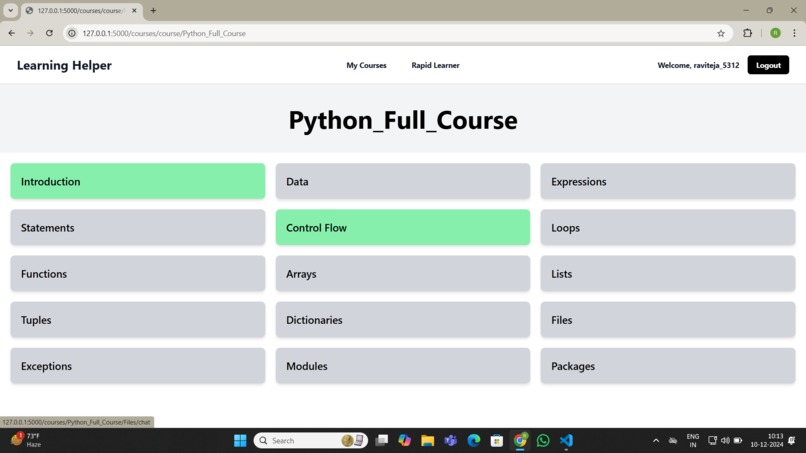Launch Copilot from the taskbar

click(405, 441)
